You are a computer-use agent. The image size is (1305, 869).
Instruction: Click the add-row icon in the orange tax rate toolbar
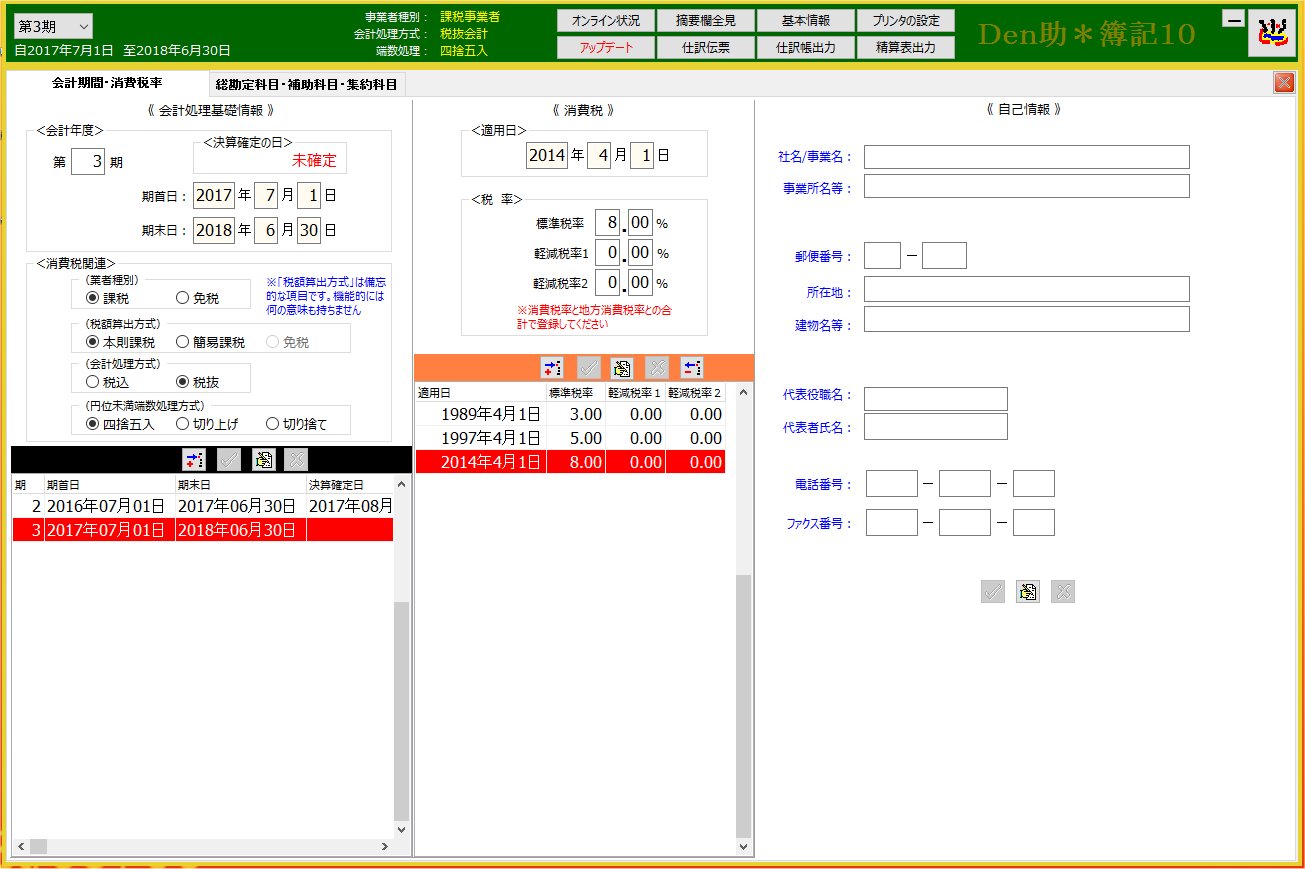(552, 367)
